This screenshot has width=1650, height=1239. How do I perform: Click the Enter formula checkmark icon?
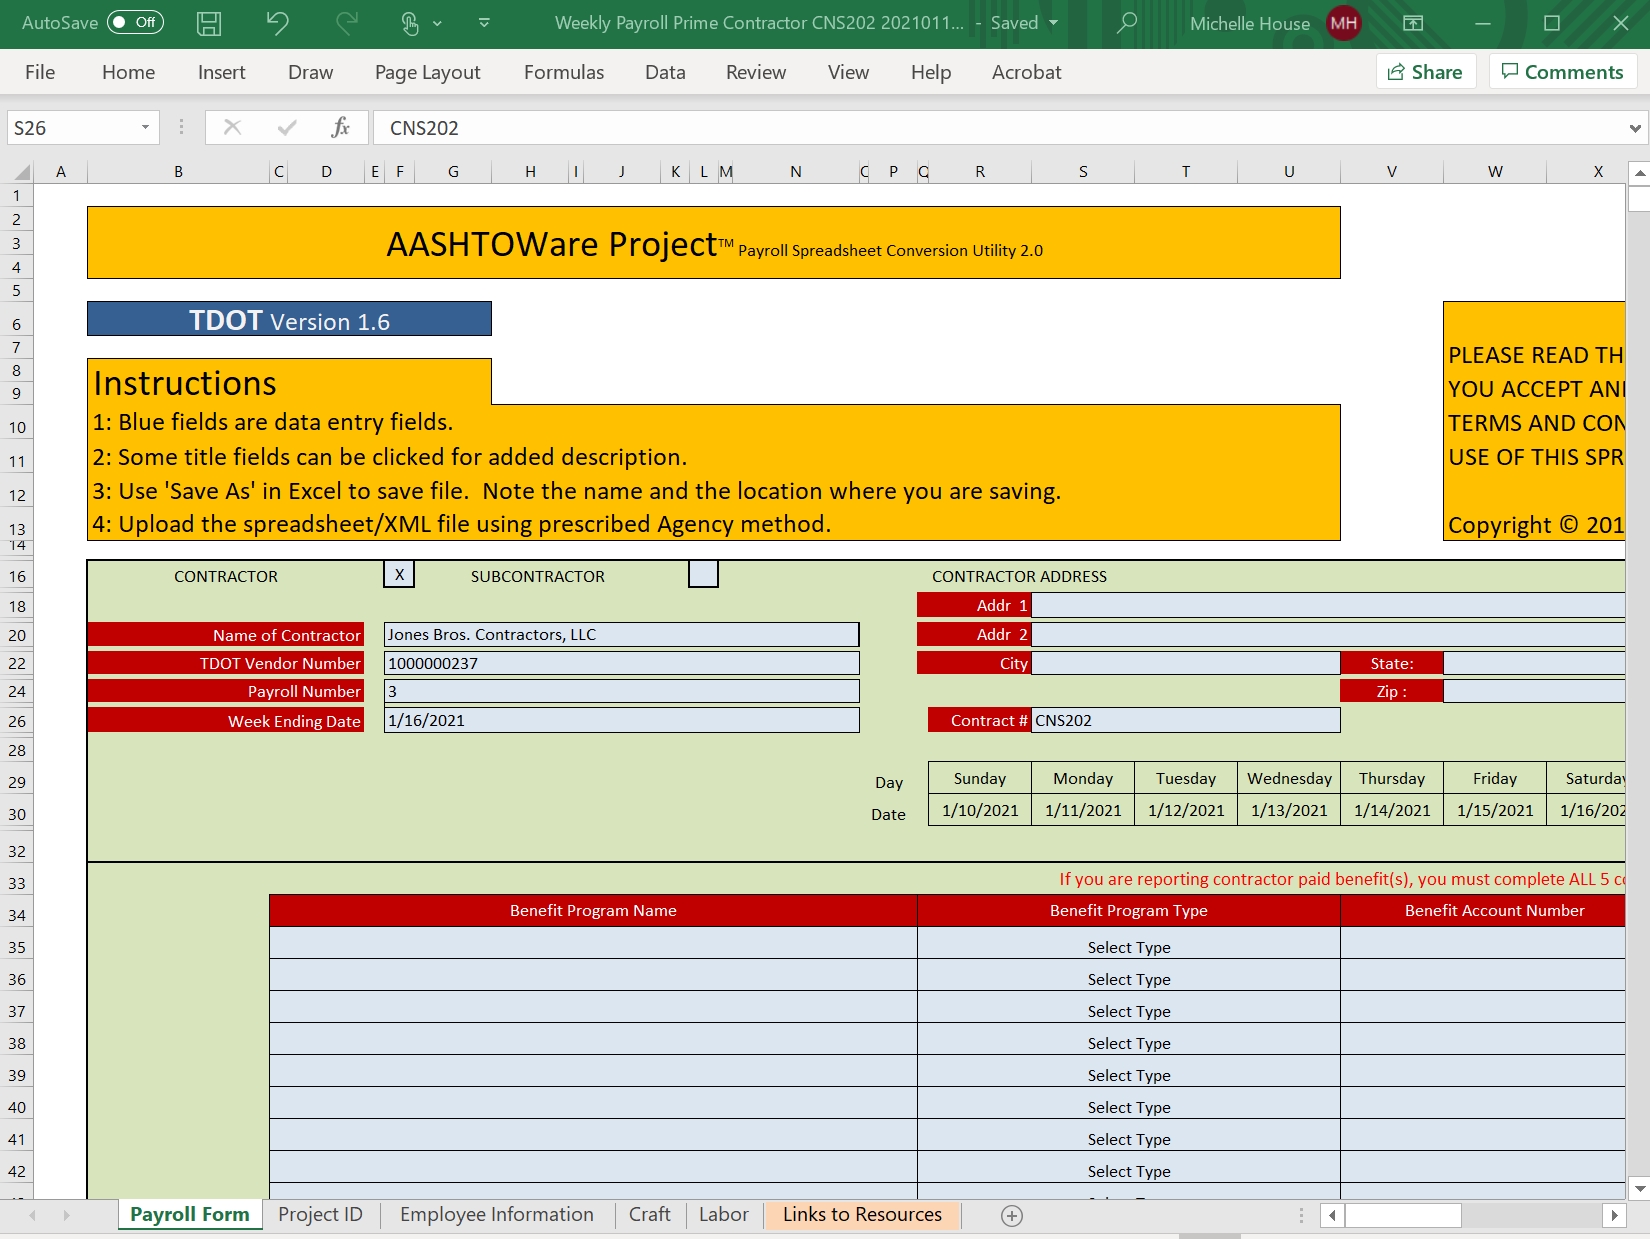(x=287, y=127)
